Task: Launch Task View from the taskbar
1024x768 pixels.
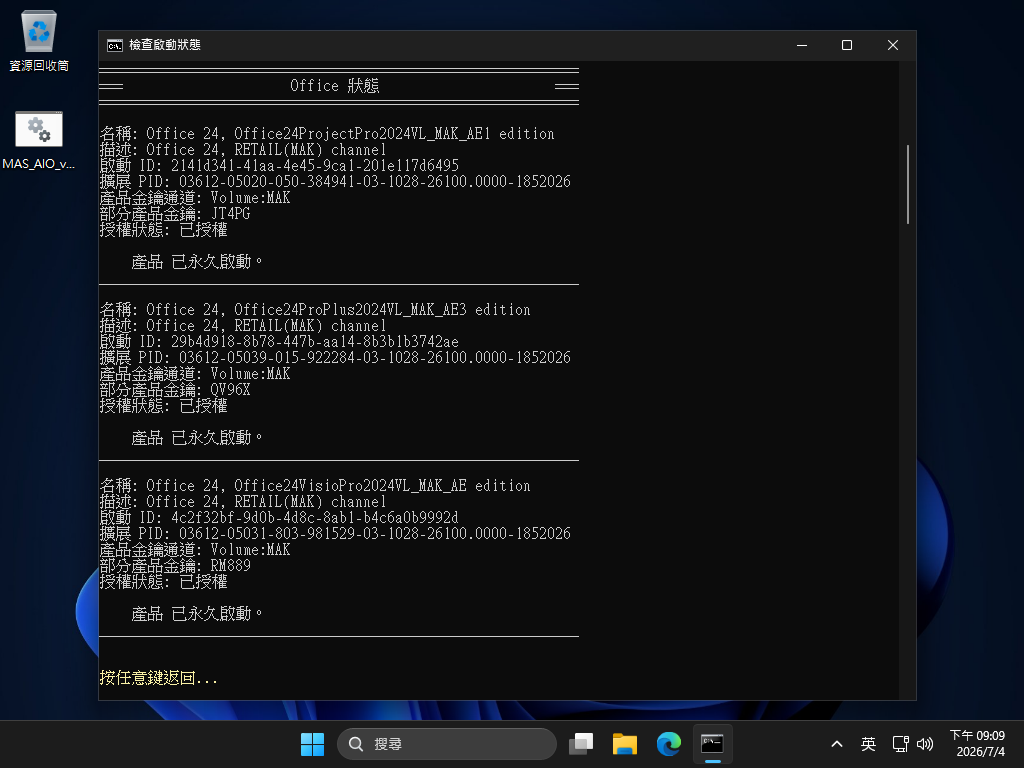Action: click(581, 744)
